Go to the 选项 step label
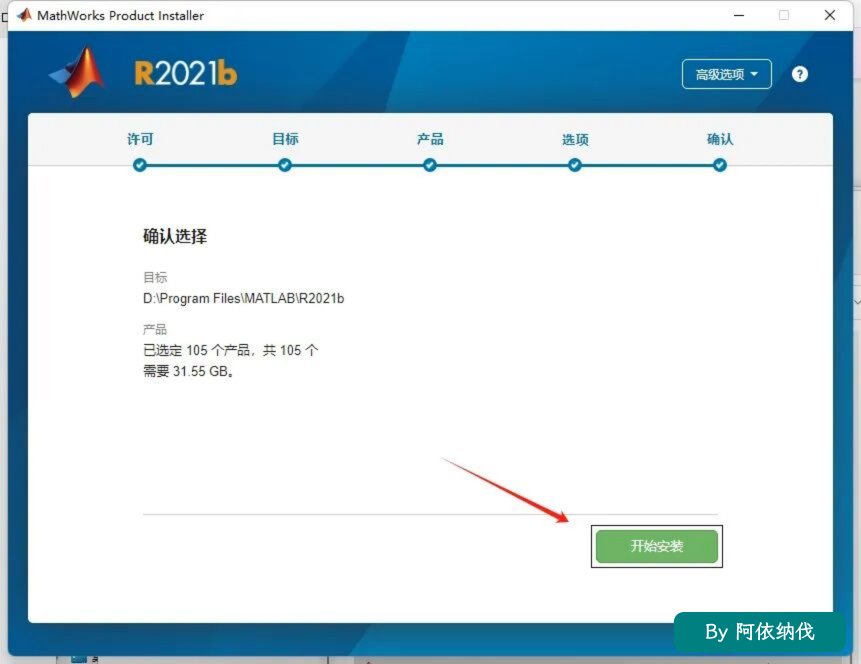This screenshot has width=861, height=664. 575,140
